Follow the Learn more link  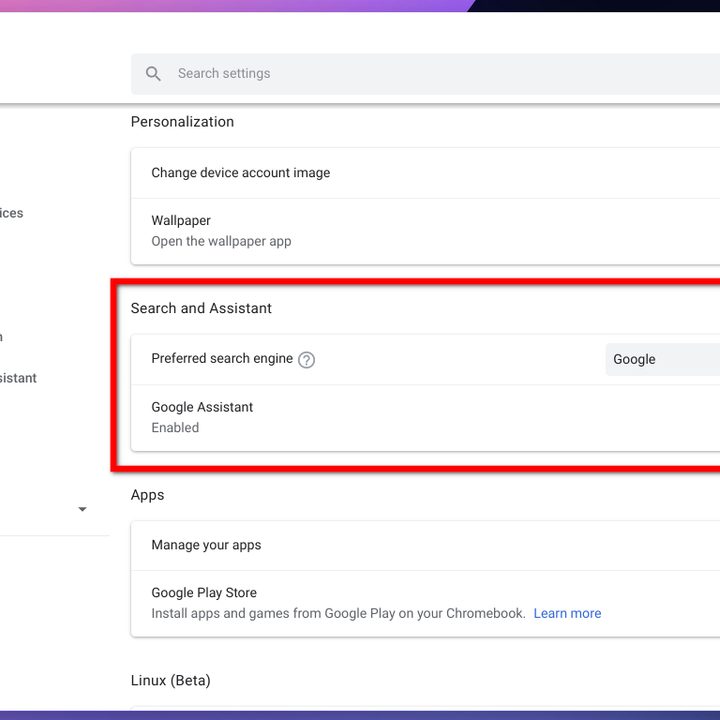tap(567, 613)
